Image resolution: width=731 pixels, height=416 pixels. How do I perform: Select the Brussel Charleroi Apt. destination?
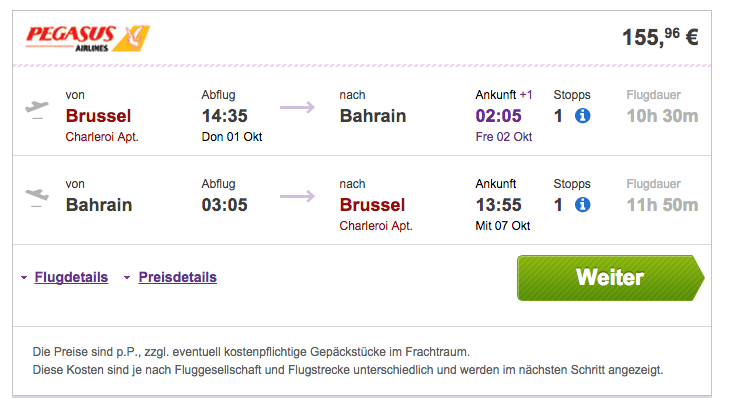tap(376, 214)
